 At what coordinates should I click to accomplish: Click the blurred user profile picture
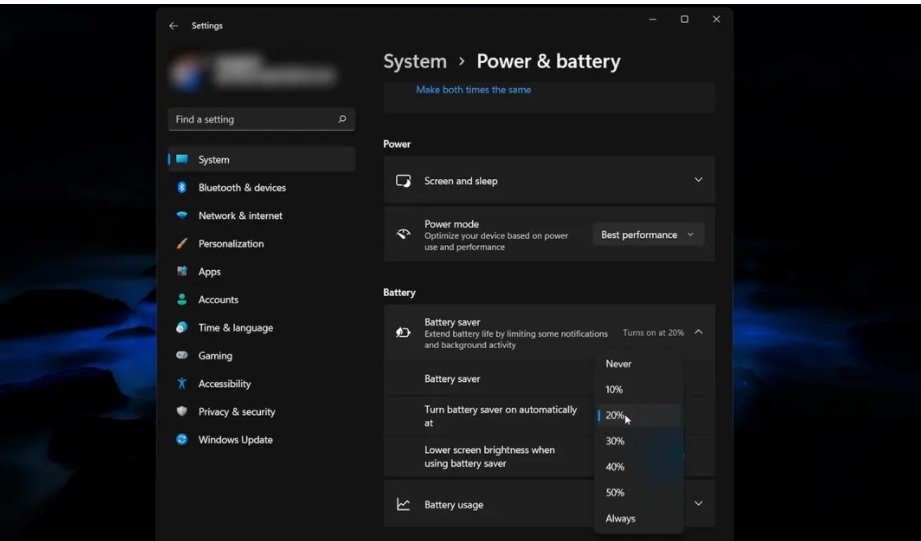[x=188, y=75]
